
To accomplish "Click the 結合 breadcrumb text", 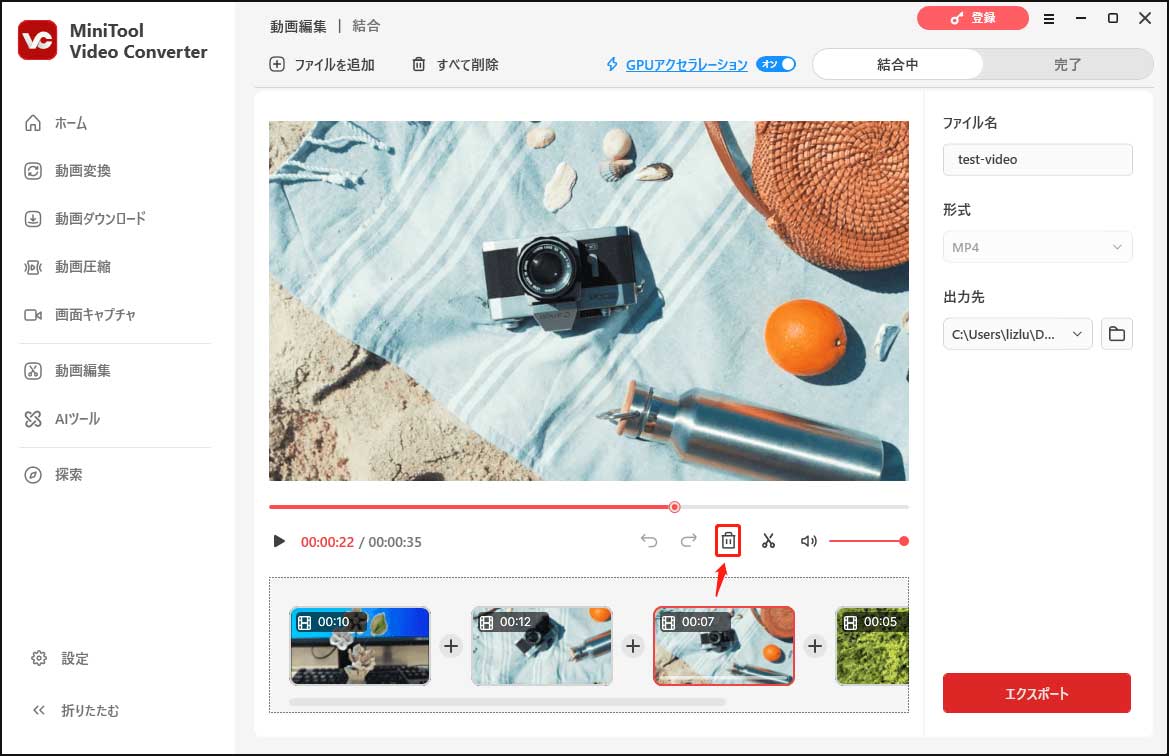I will [x=366, y=26].
